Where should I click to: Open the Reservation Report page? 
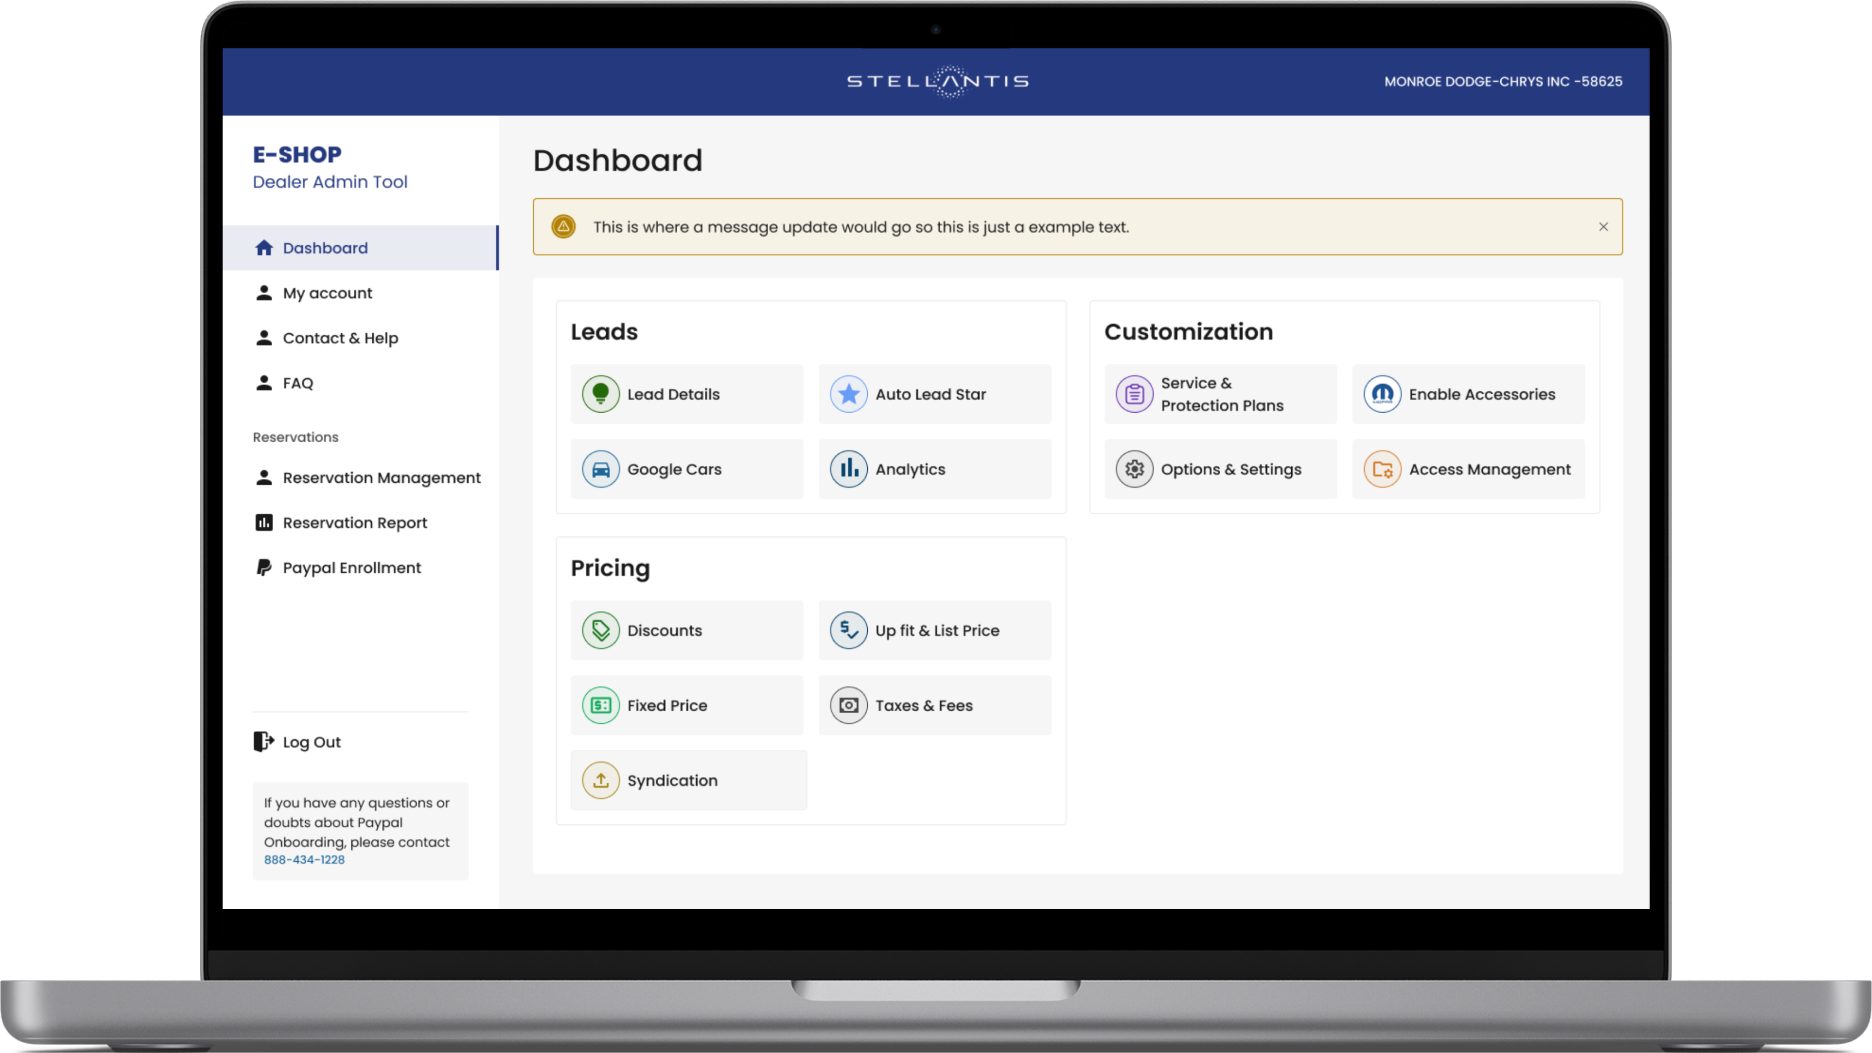pos(354,523)
